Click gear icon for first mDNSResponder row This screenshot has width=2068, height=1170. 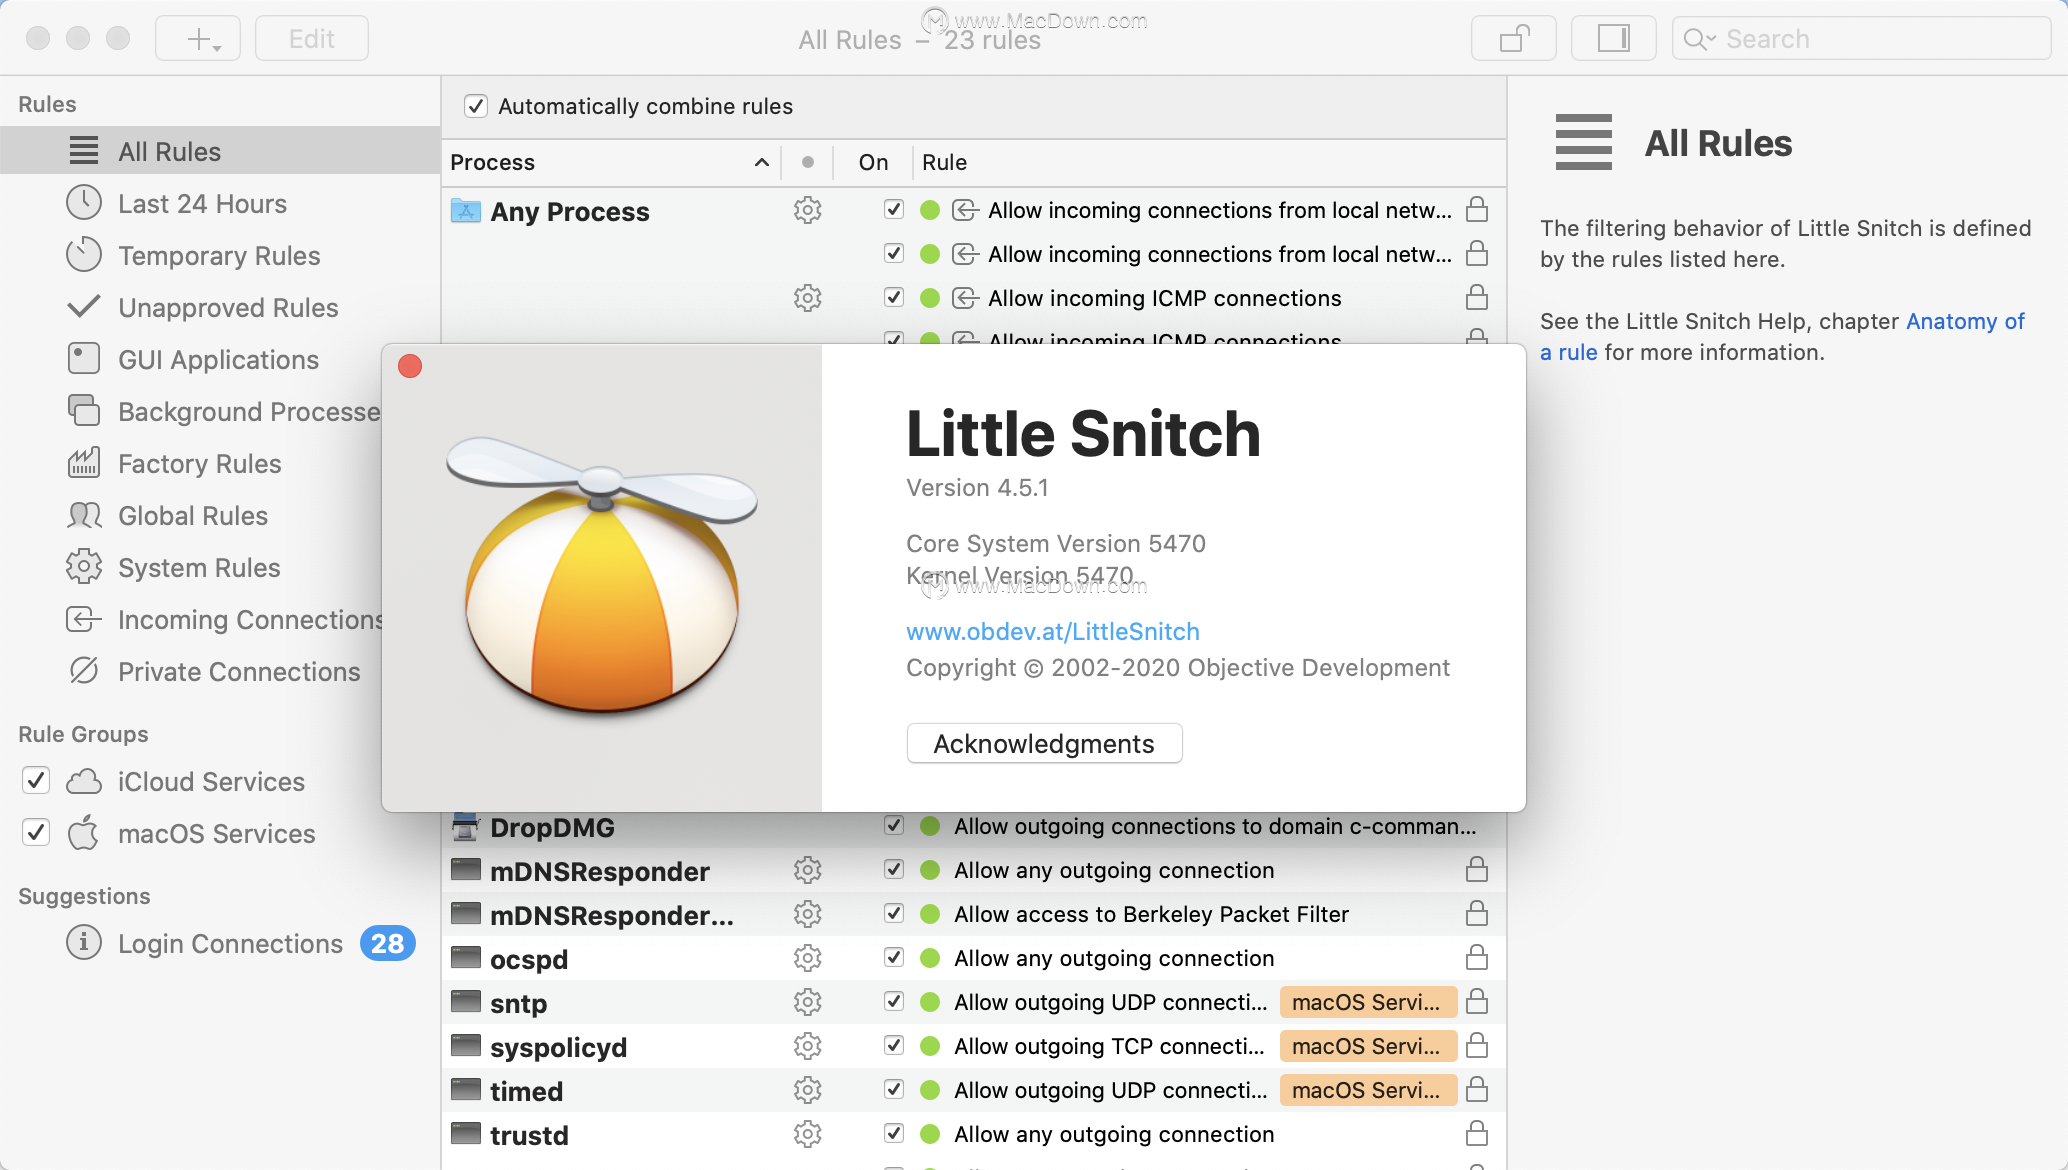808,870
